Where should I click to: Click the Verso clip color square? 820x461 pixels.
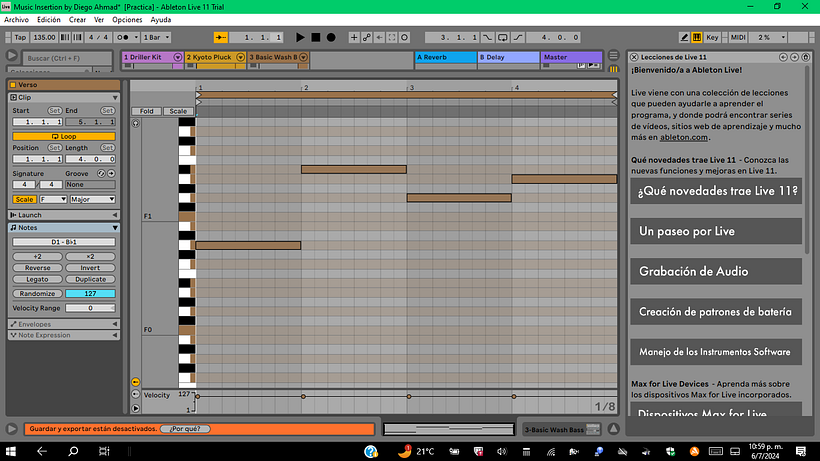[13, 85]
